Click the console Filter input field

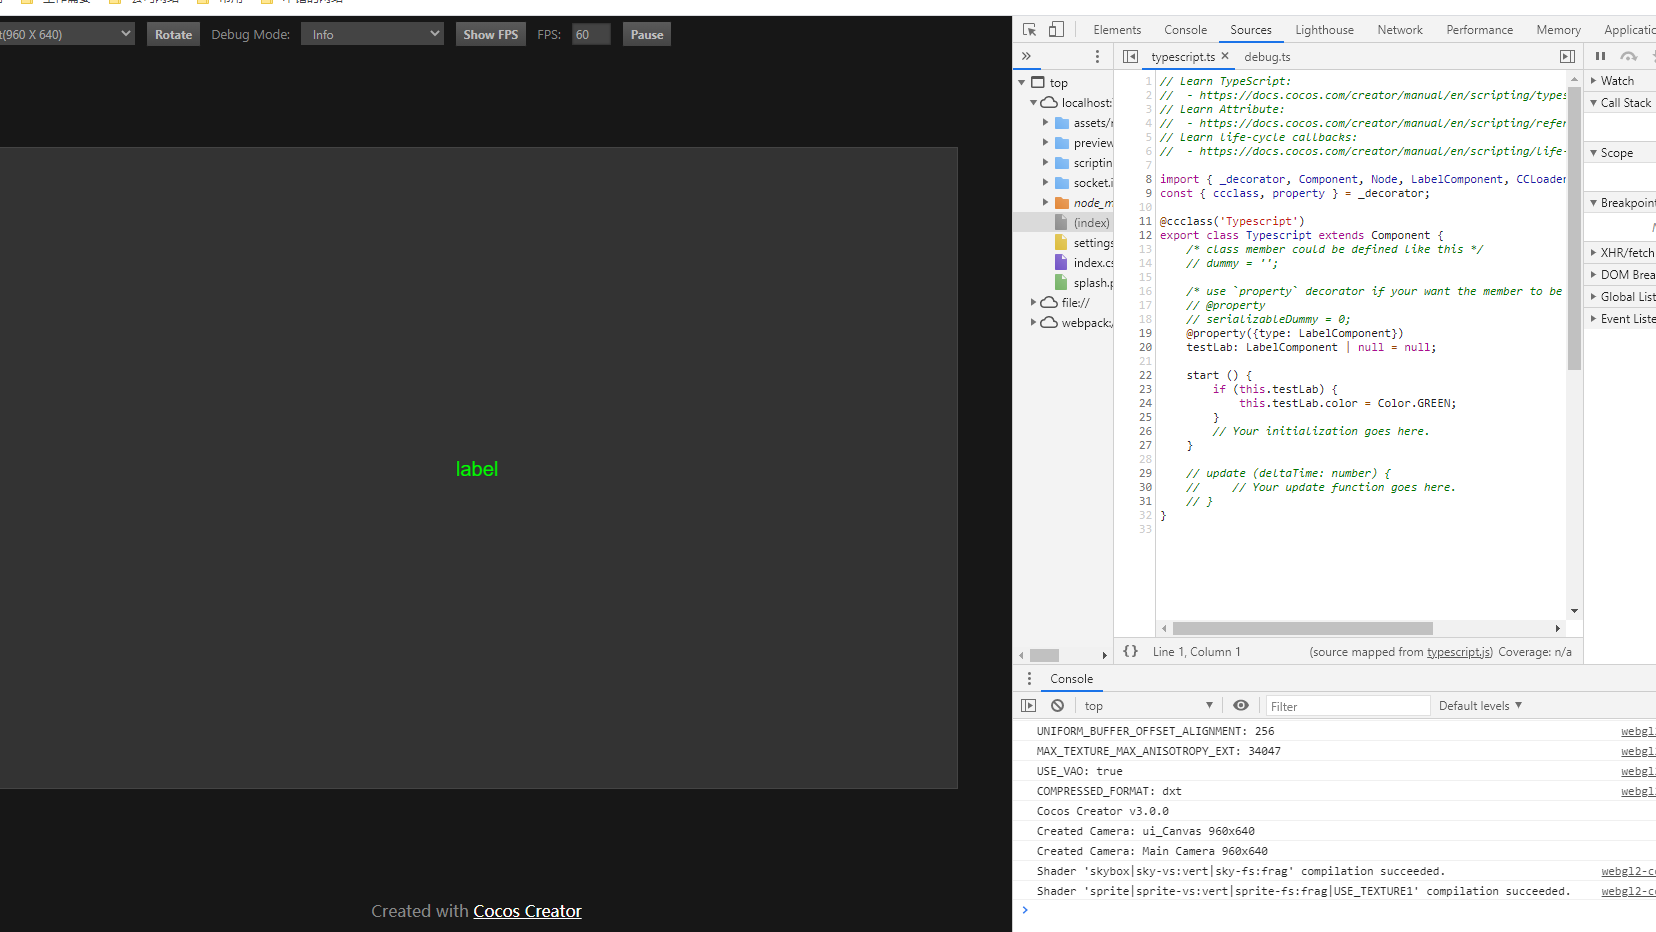[1348, 706]
